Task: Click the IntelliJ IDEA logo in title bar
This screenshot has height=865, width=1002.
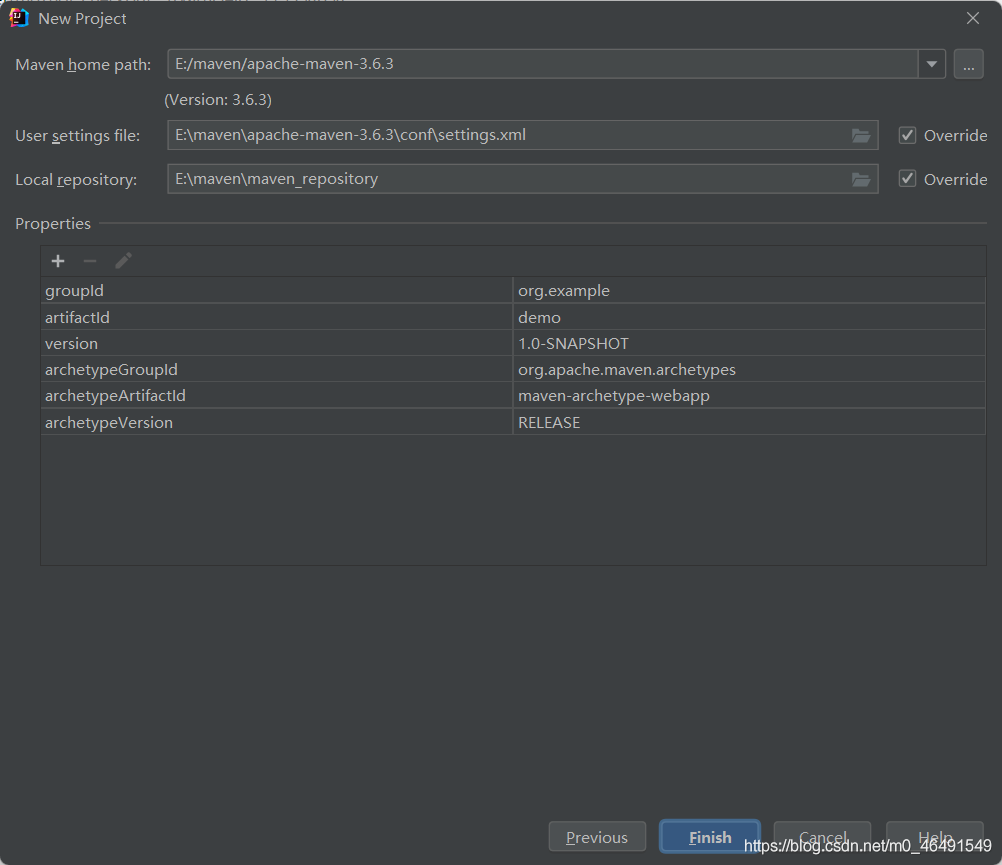Action: [x=19, y=18]
